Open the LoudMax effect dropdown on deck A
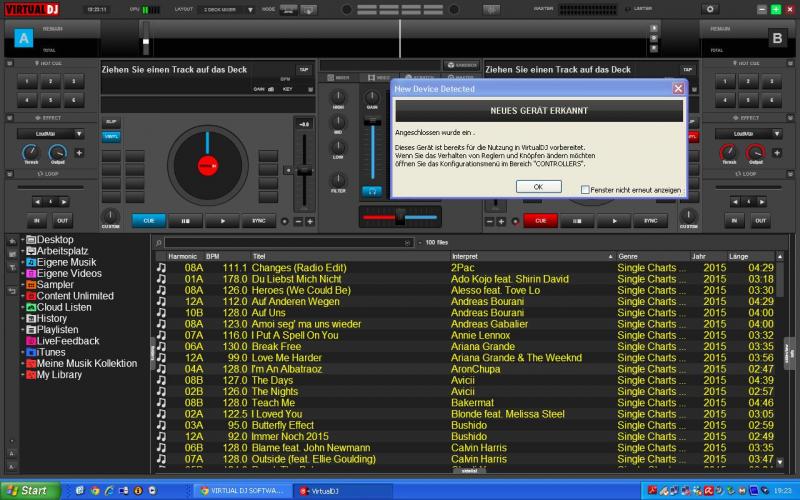Image resolution: width=800 pixels, height=500 pixels. [x=49, y=132]
